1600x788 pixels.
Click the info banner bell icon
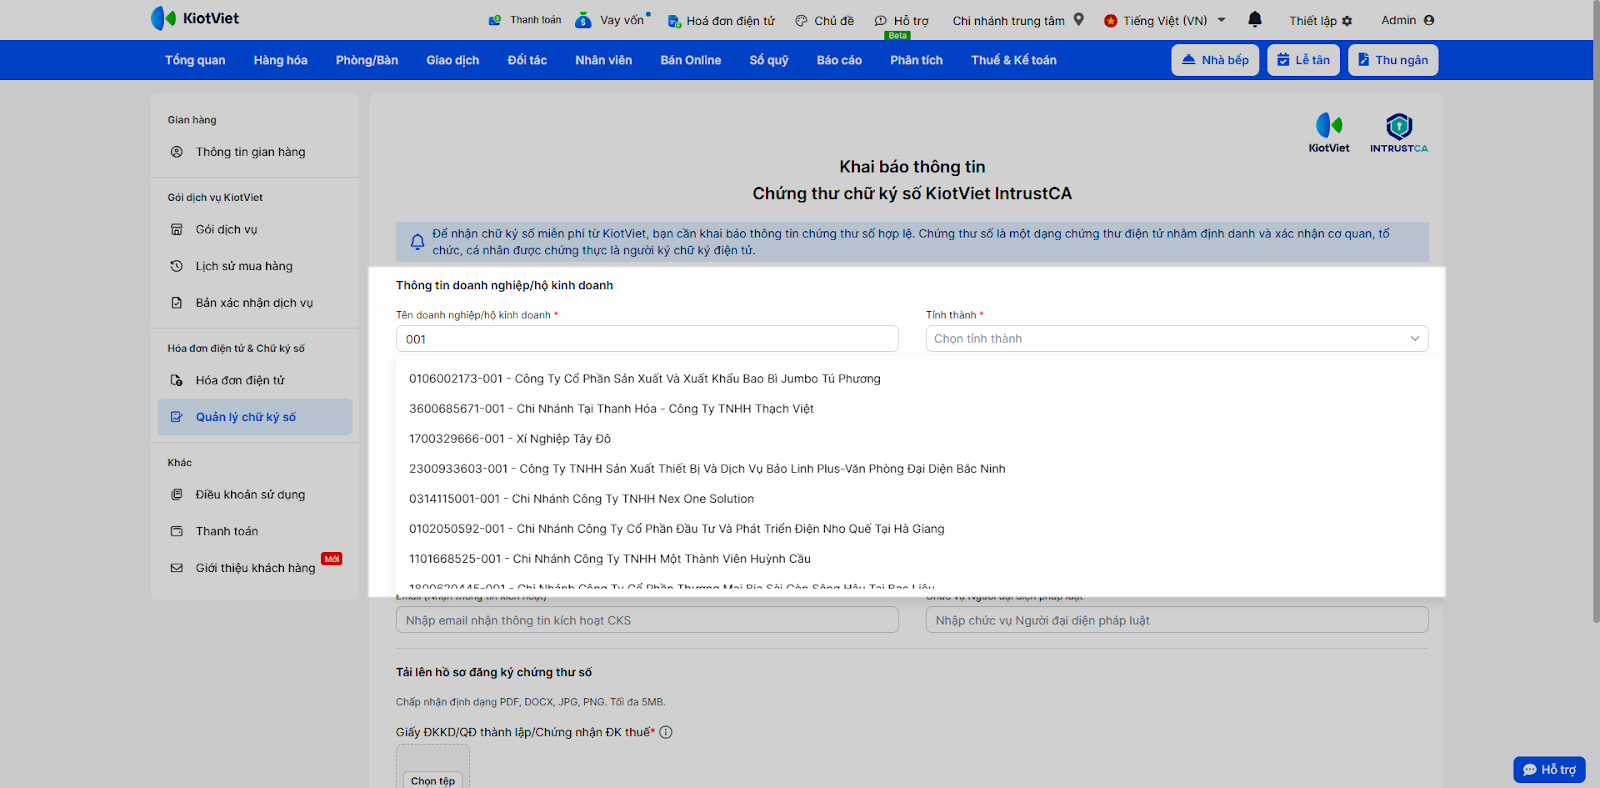point(418,242)
